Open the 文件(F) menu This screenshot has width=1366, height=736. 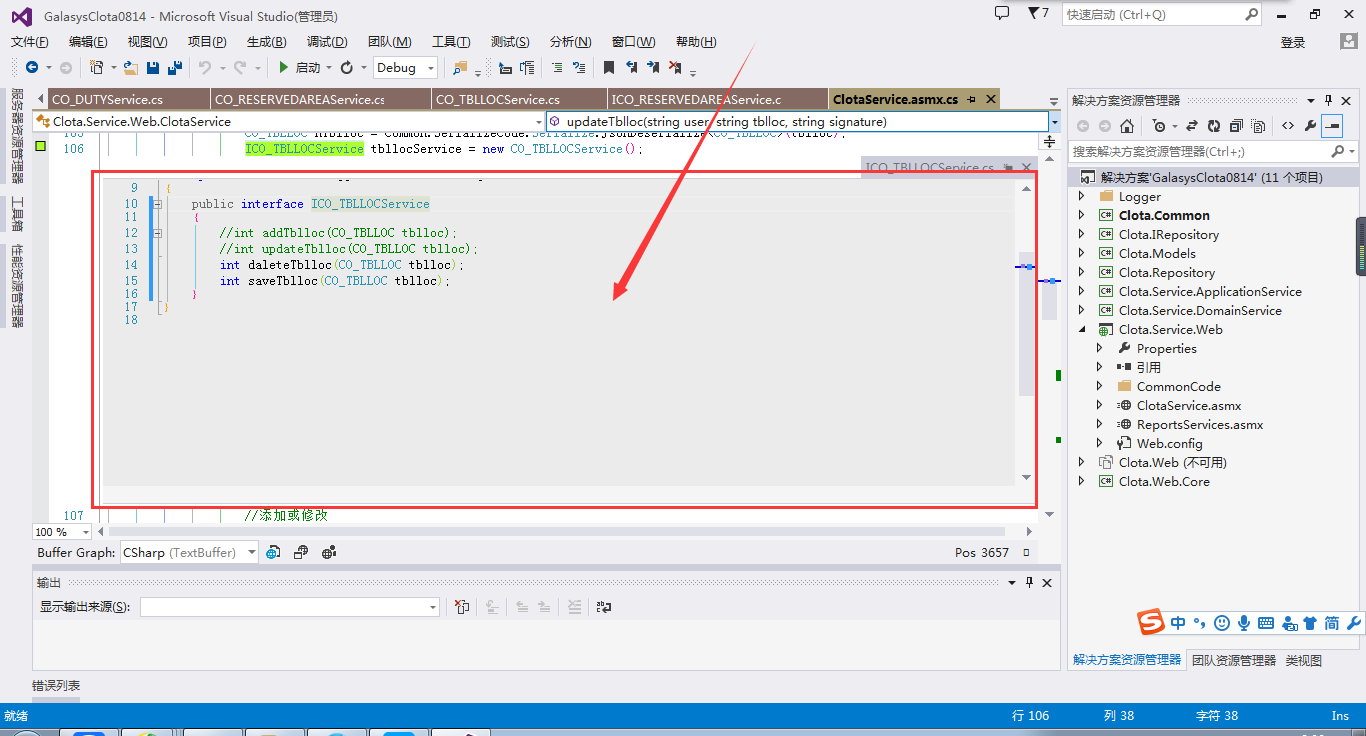click(30, 41)
